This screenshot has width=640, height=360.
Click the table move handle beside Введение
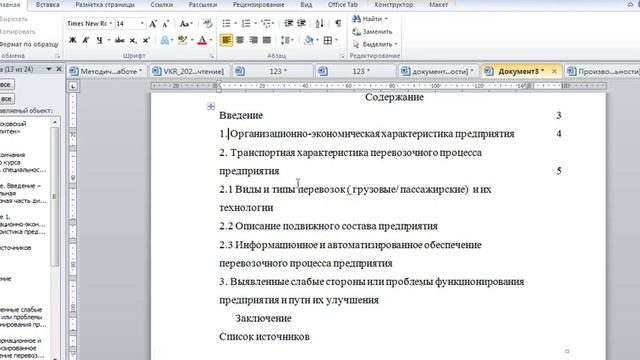(211, 107)
